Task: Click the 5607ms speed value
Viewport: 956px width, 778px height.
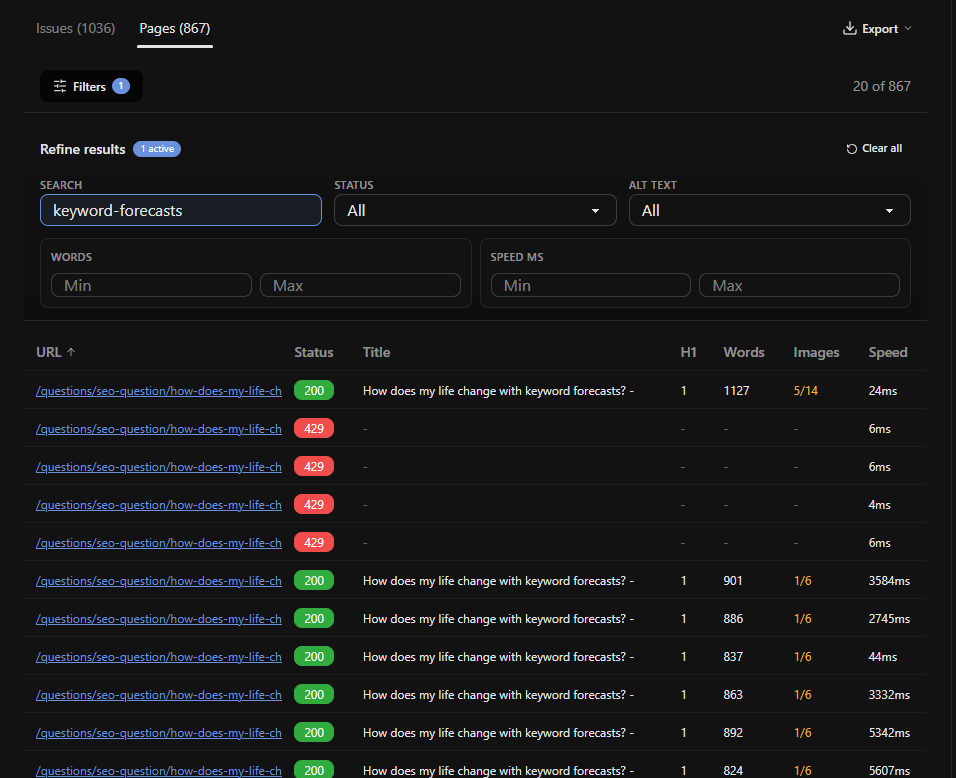Action: [889, 771]
